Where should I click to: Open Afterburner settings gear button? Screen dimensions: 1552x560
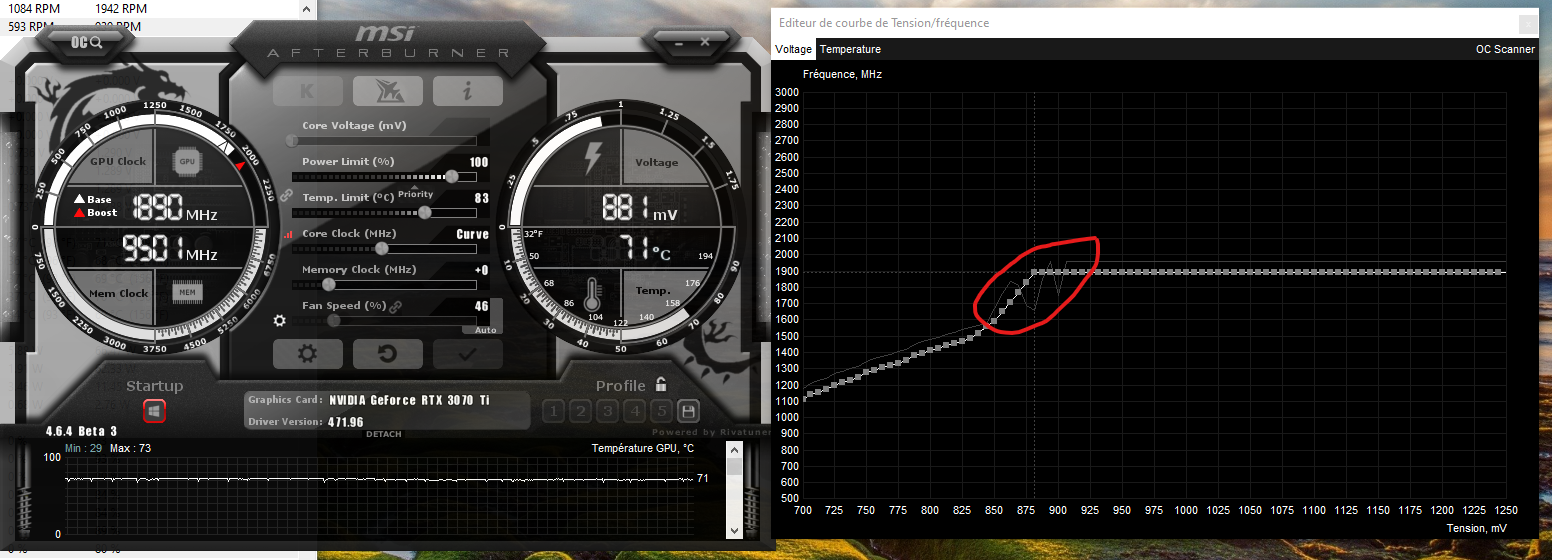point(307,353)
